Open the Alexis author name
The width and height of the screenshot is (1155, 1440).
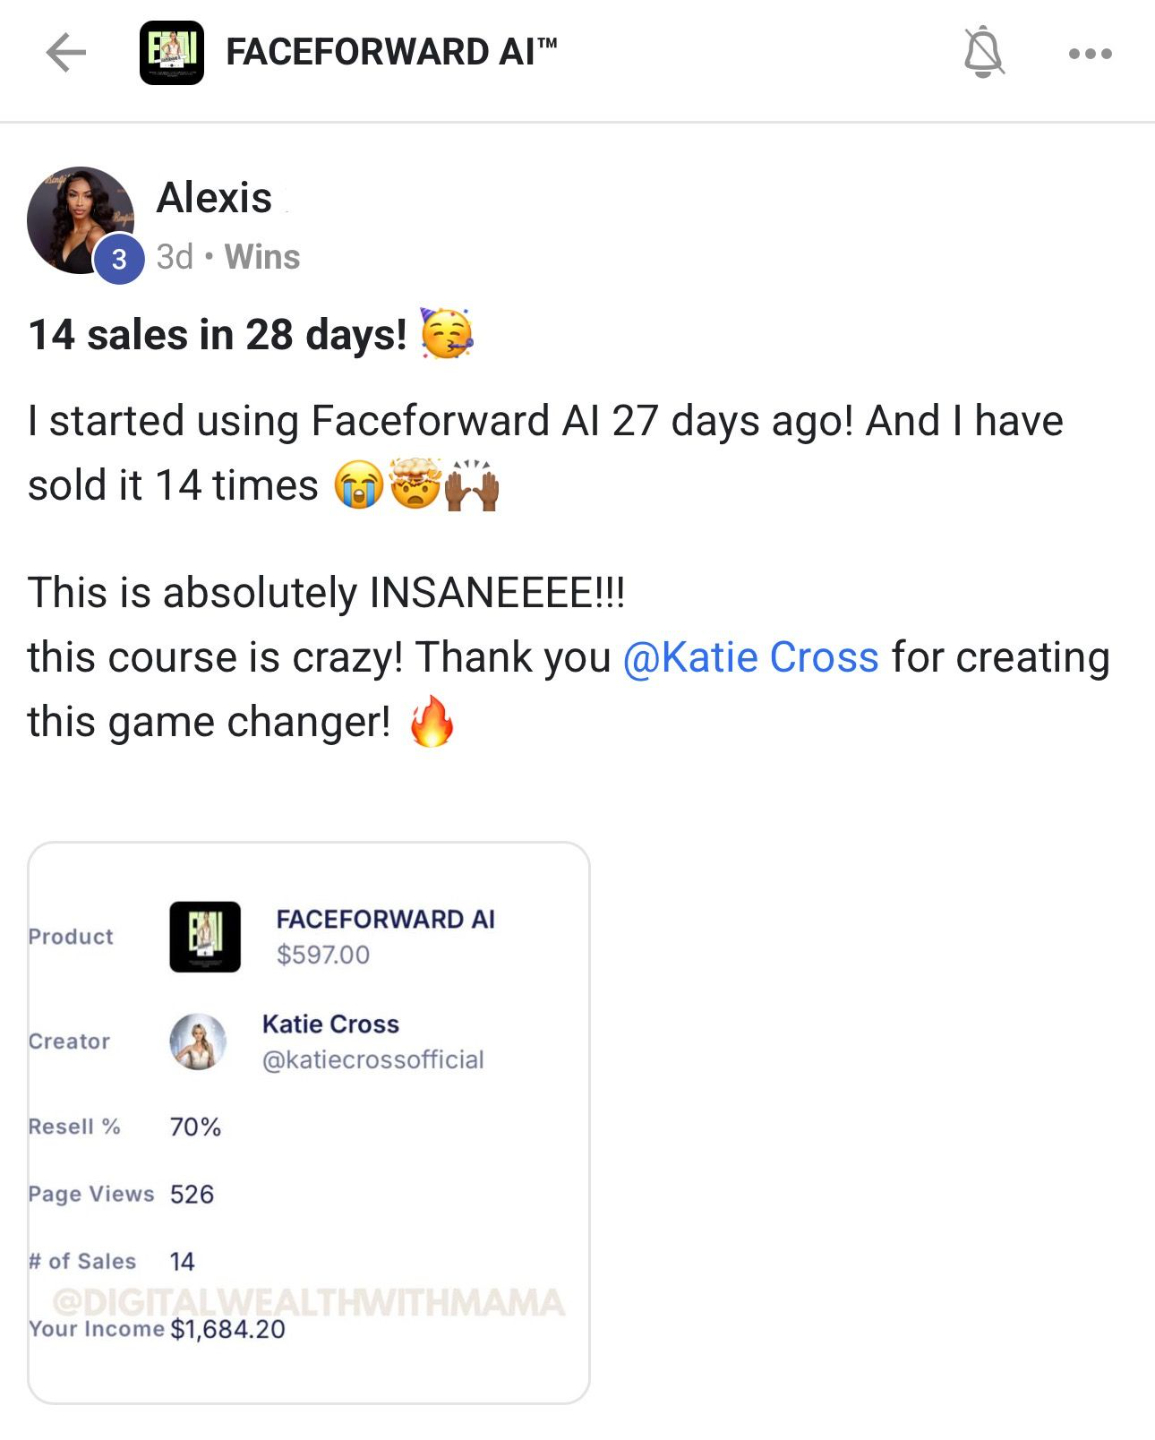(214, 198)
